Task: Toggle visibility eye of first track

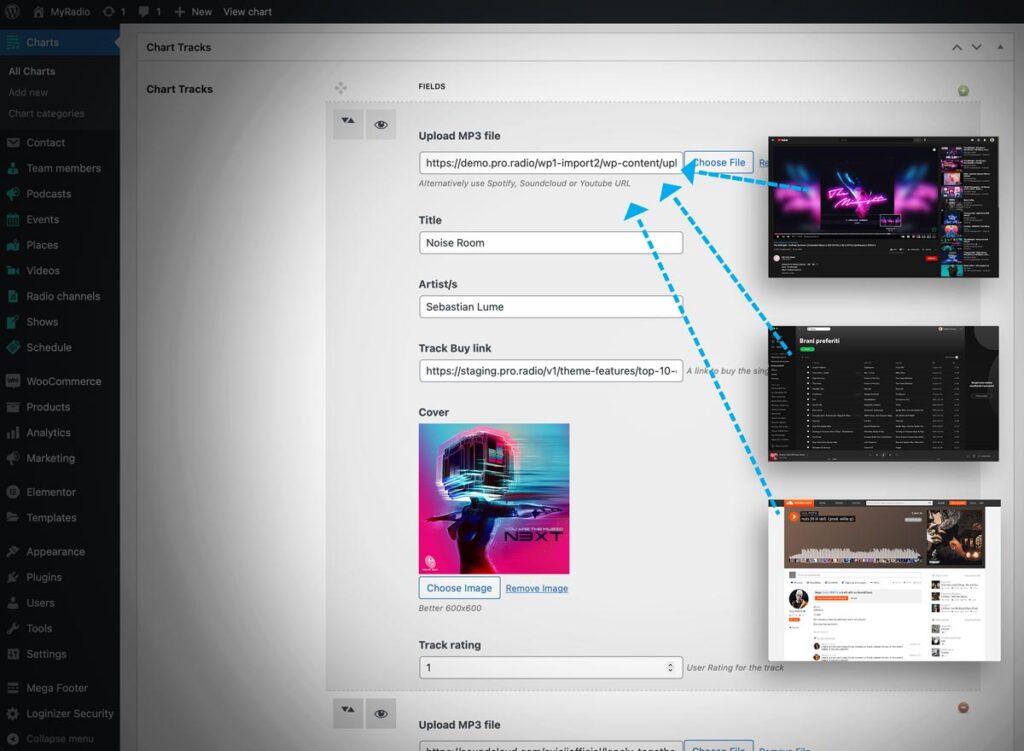Action: tap(381, 124)
